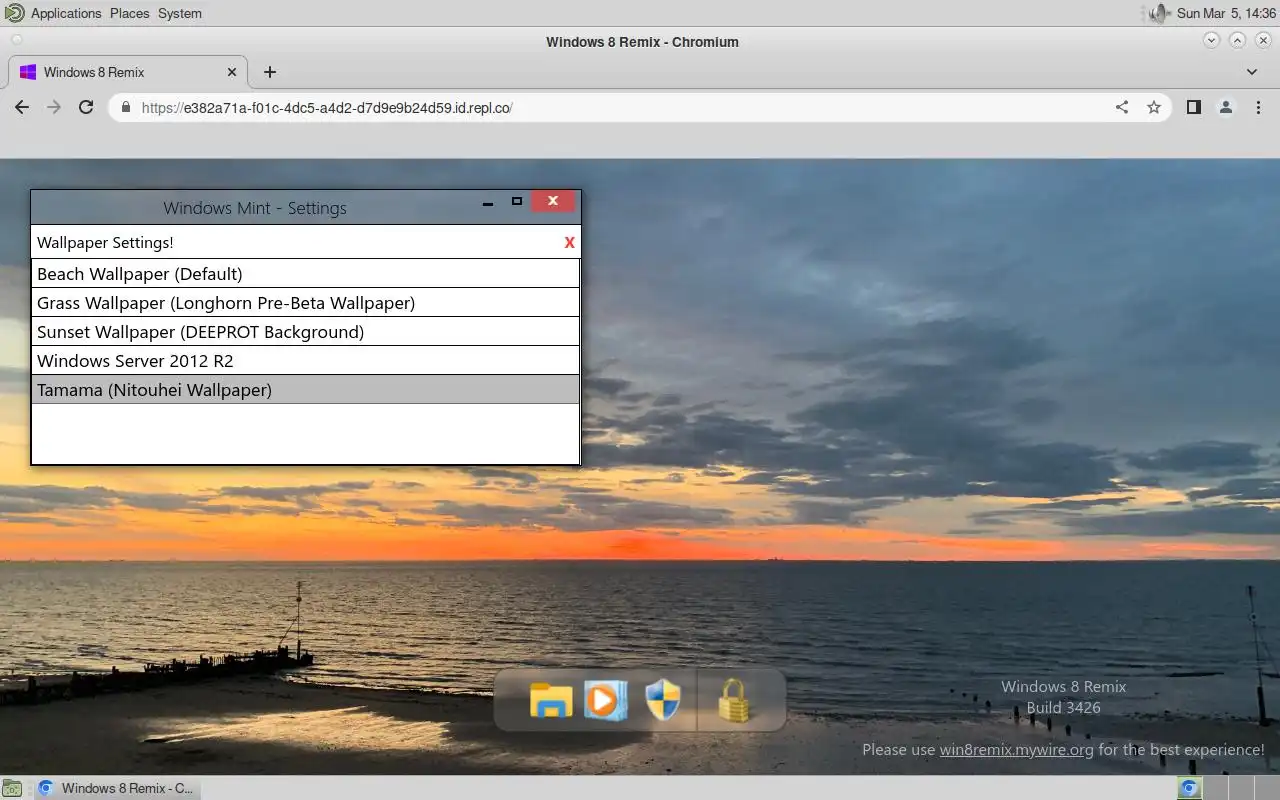Maximize the Windows Mint Settings window

tap(517, 201)
